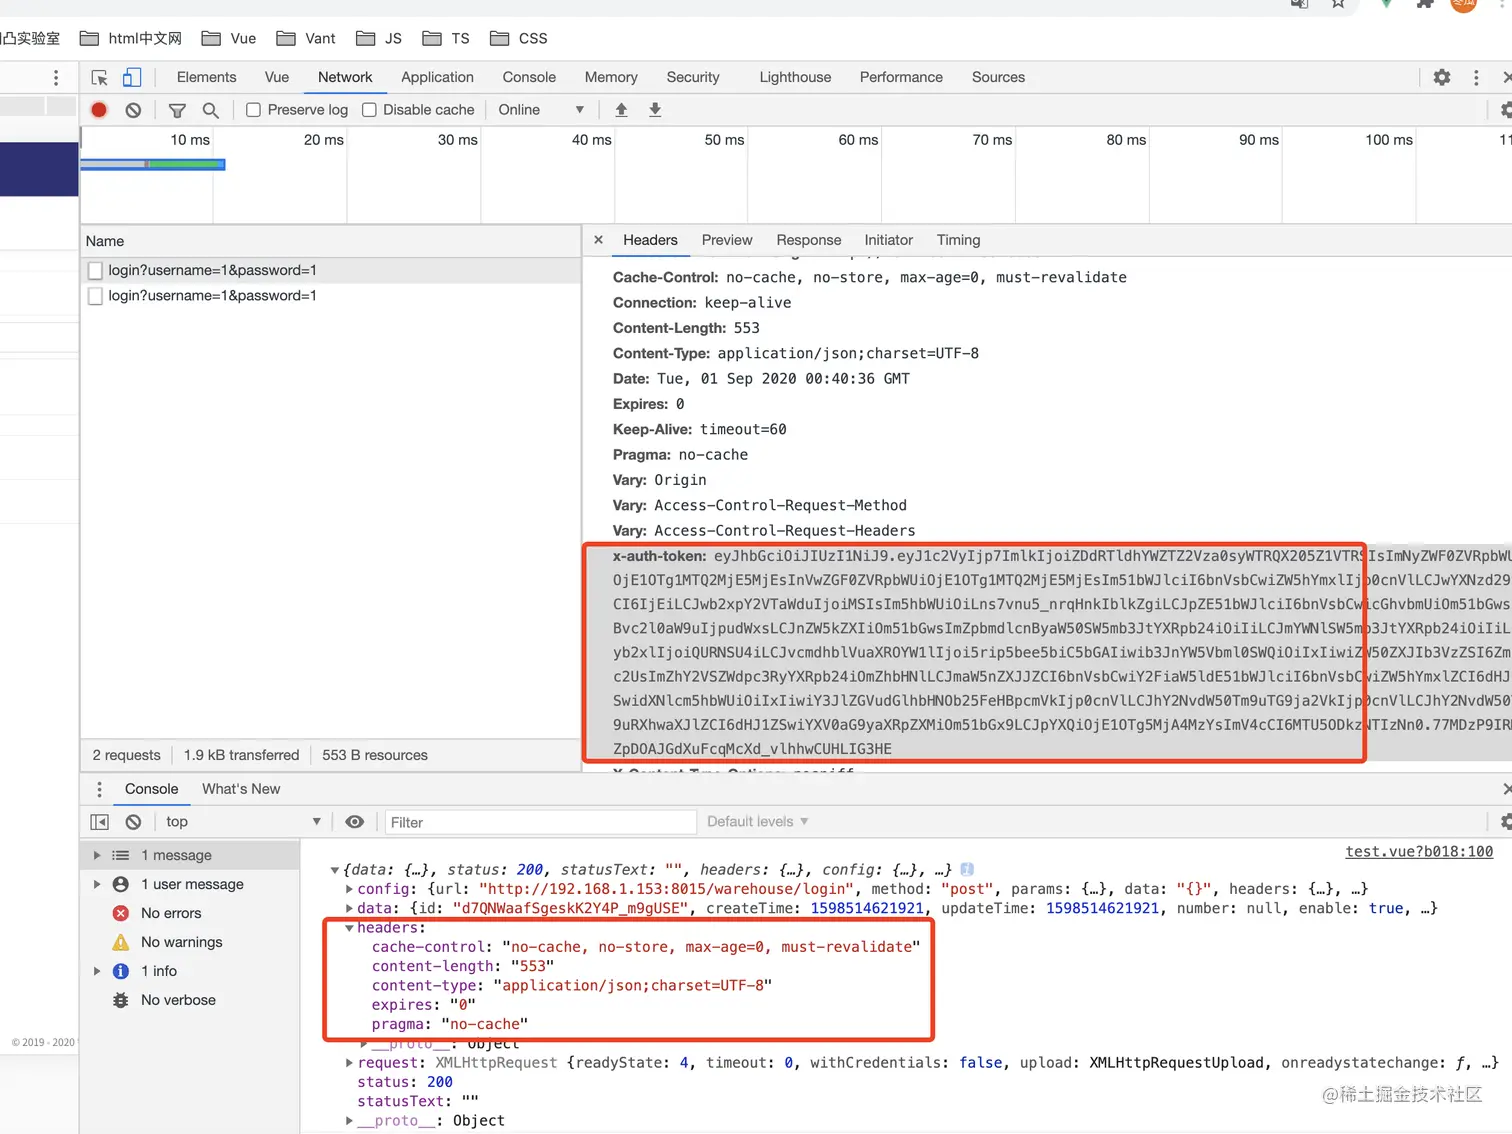Click the request bar in network timeline overview

[152, 164]
